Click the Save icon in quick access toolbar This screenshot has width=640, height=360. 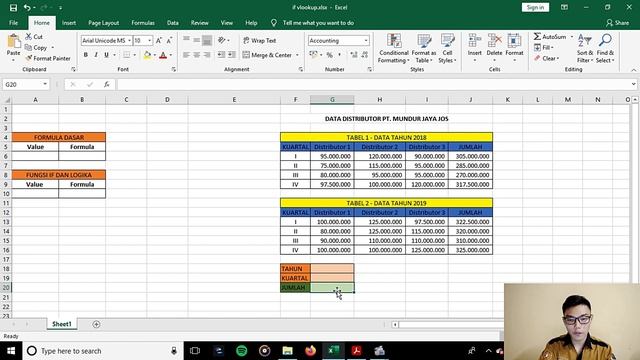point(13,7)
